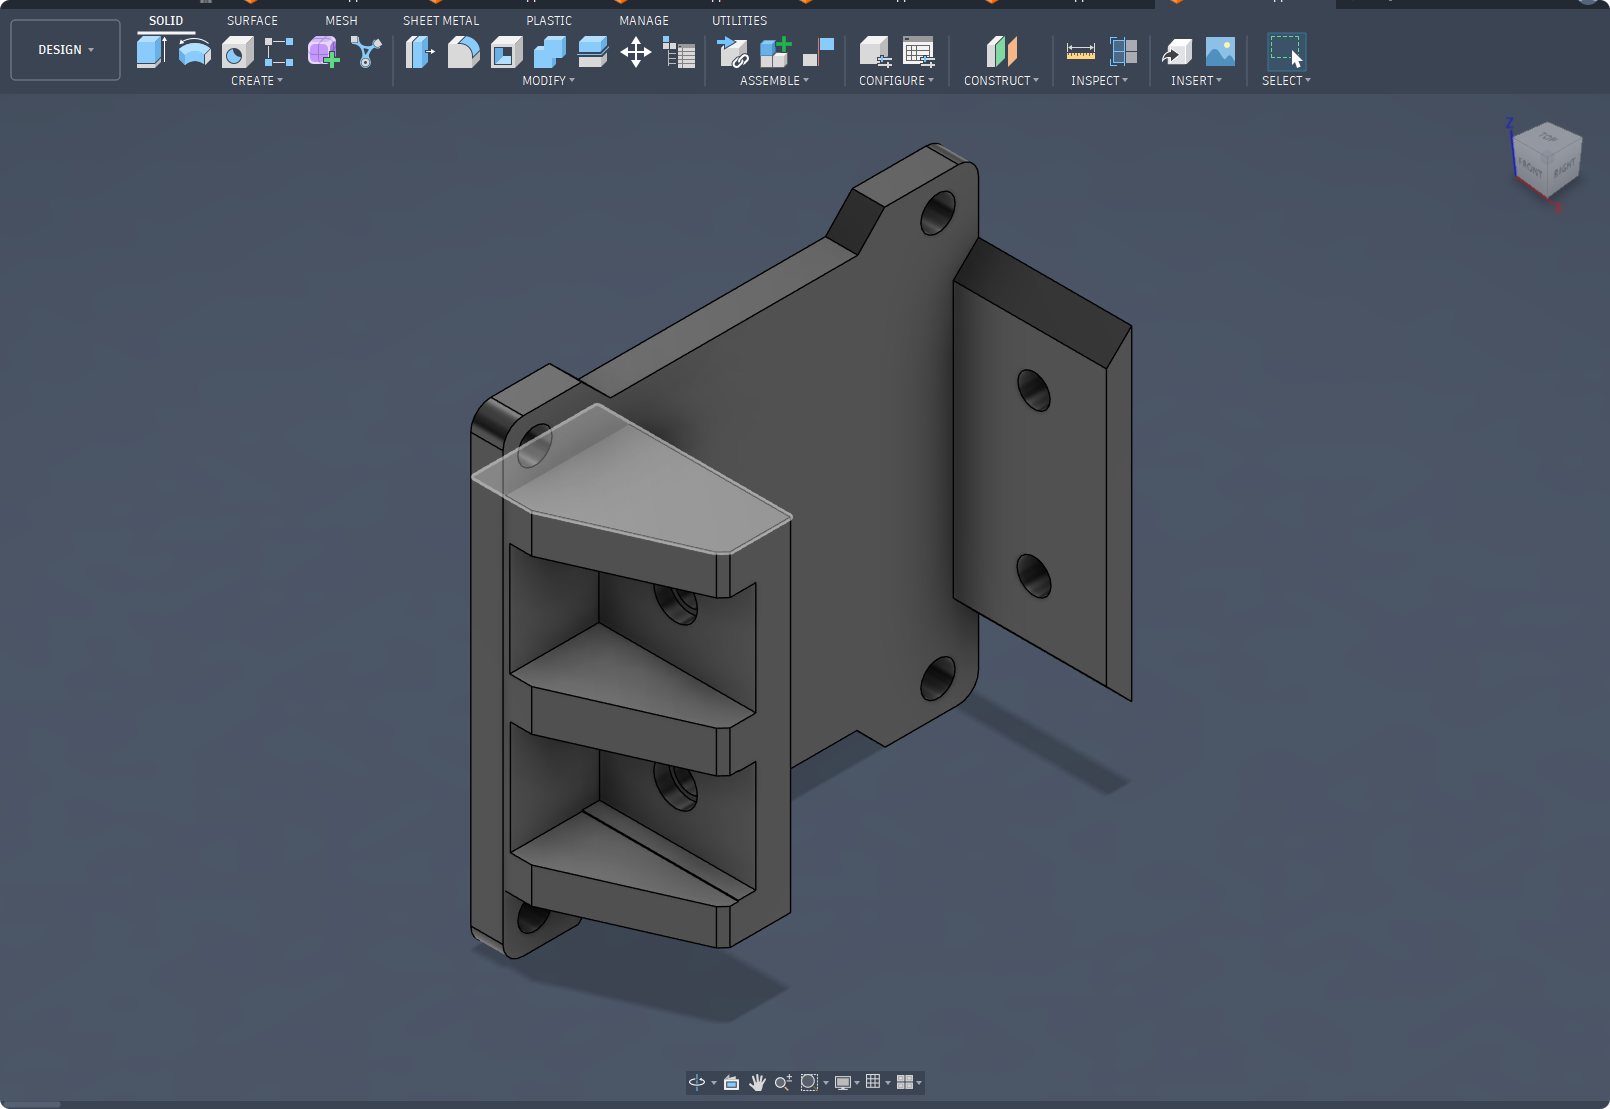Viewport: 1610px width, 1109px height.
Task: Open the Create Form purple icon
Action: (x=323, y=51)
